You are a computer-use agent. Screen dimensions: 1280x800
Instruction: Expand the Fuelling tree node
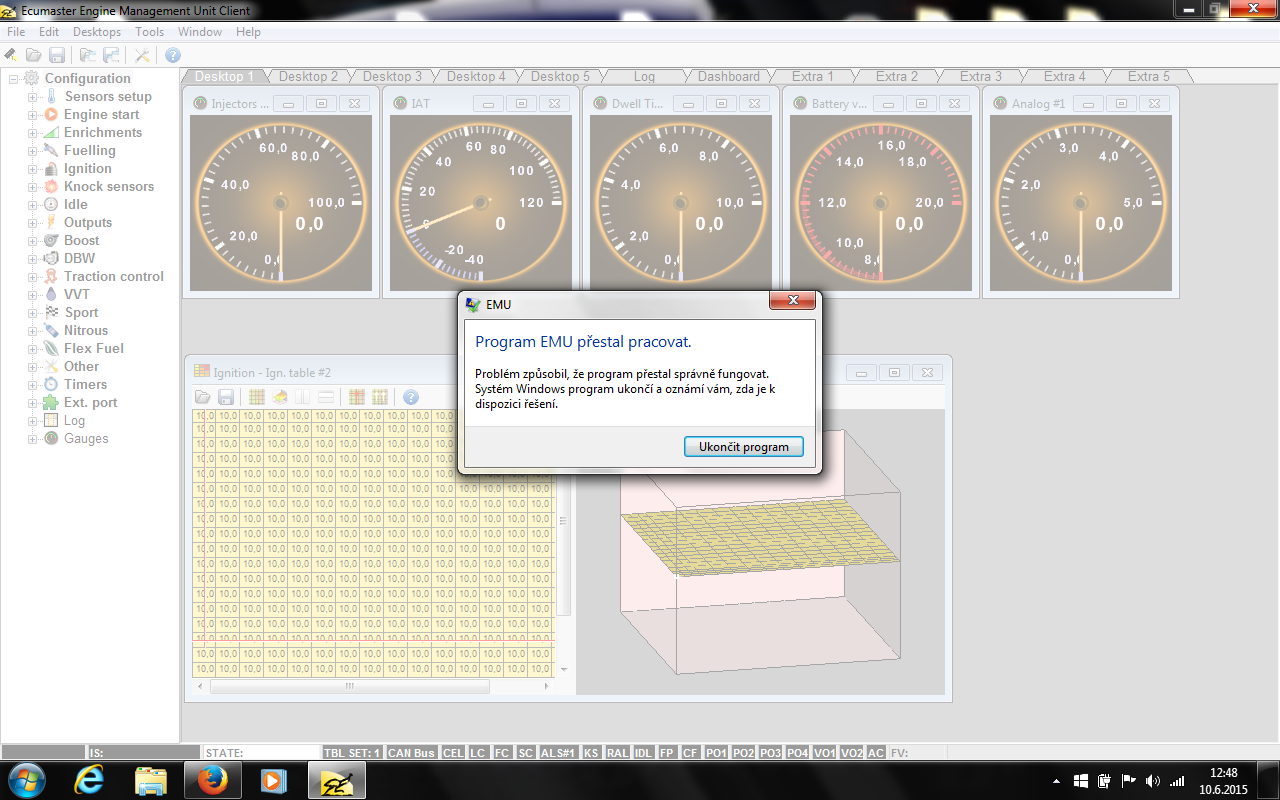33,151
